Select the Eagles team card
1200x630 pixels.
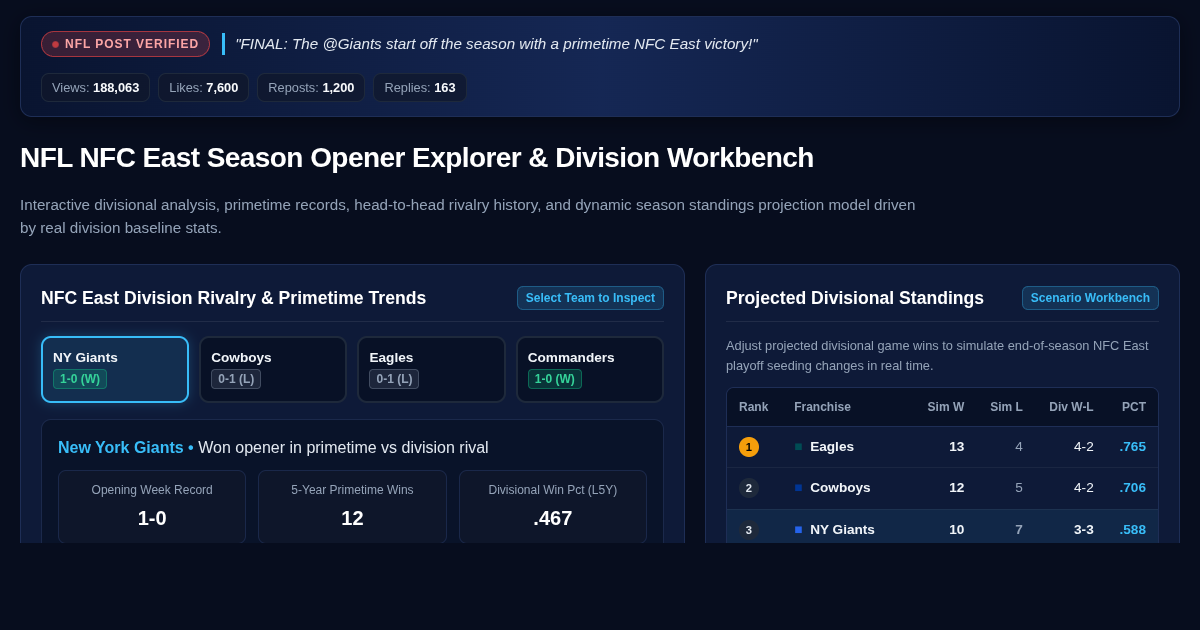431,369
